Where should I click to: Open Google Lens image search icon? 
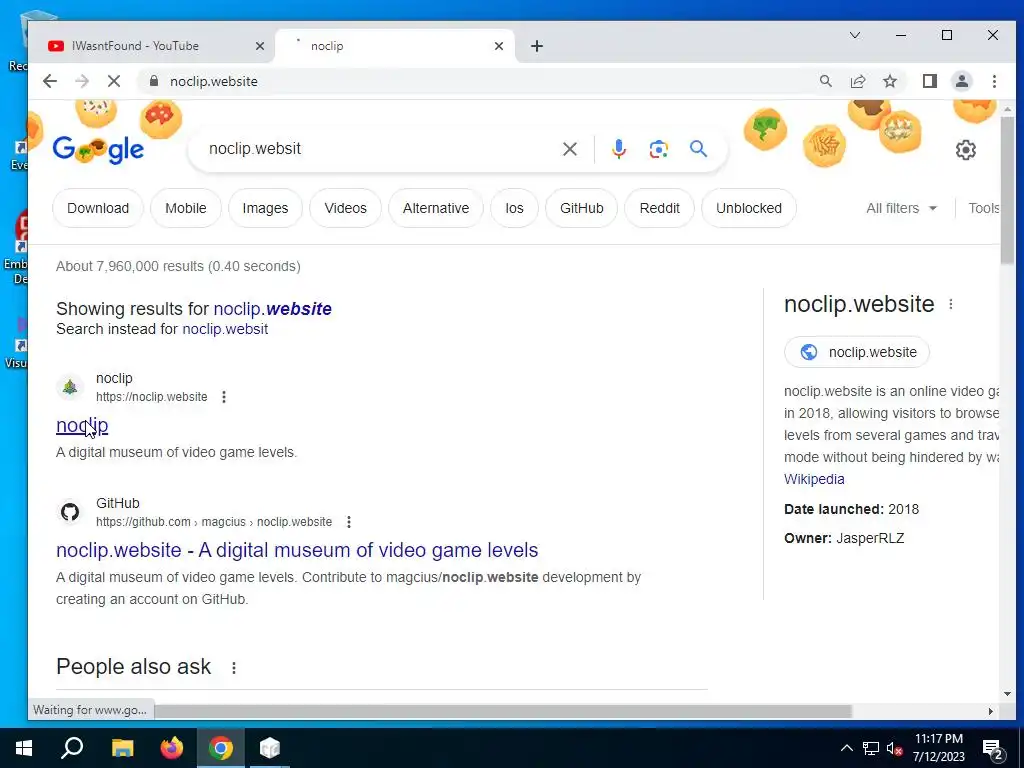(x=658, y=150)
